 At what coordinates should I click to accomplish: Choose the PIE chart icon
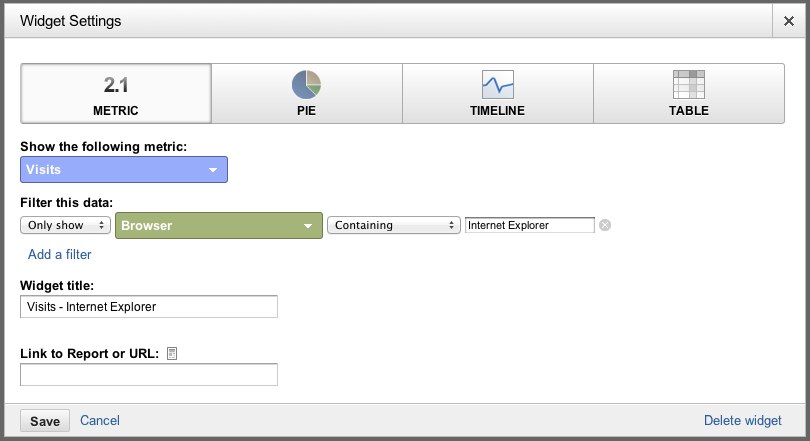pyautogui.click(x=306, y=85)
